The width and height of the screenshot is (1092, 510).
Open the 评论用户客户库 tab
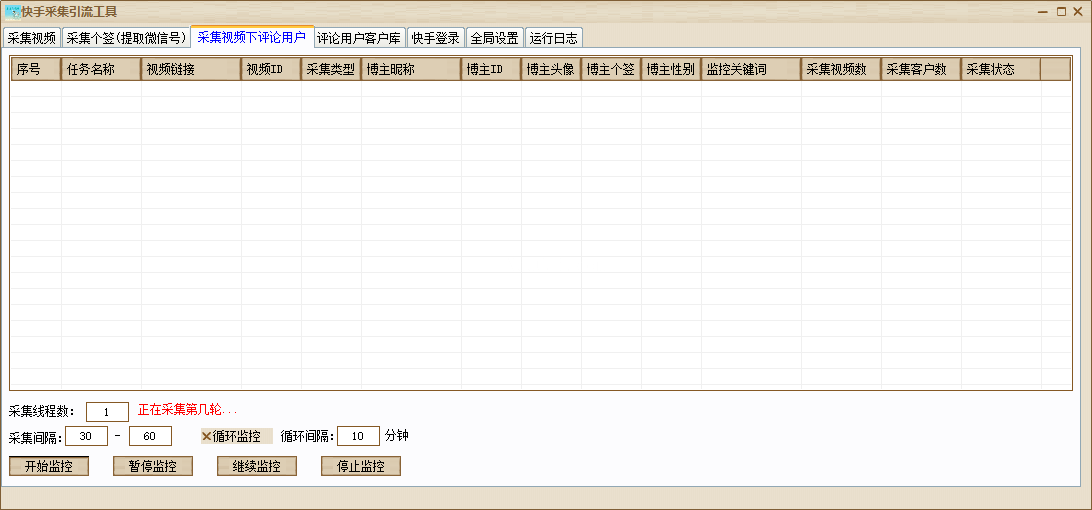359,38
